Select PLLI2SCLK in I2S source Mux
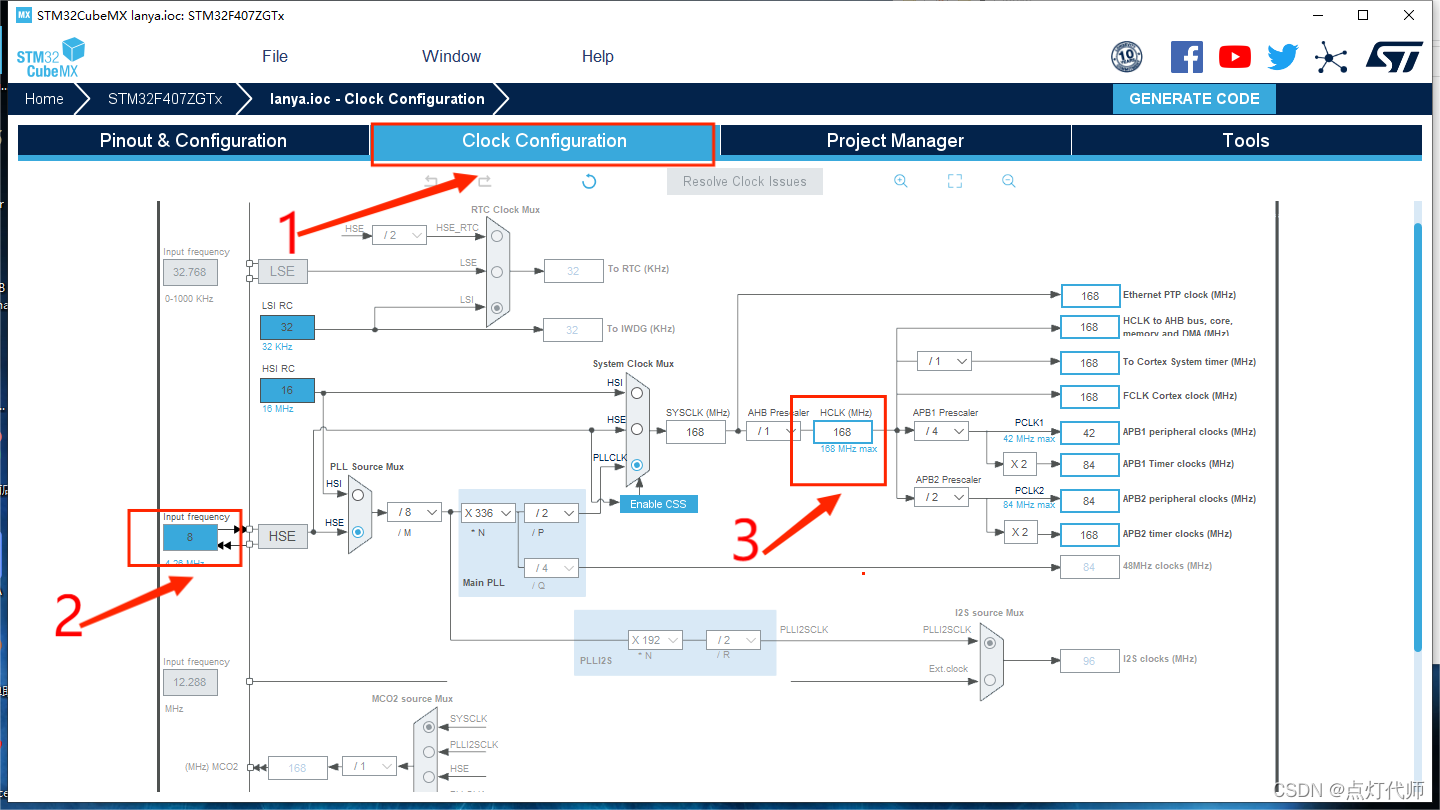Screen dimensions: 1440x810 [989, 641]
